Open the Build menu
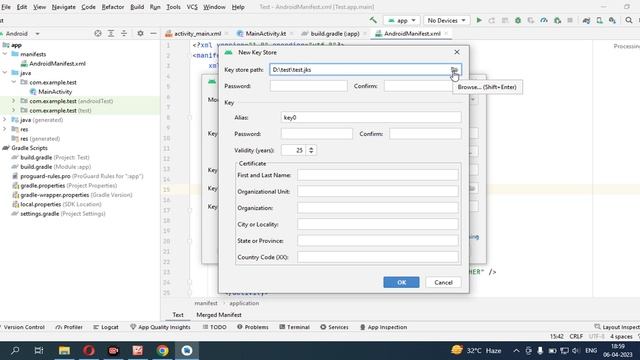This screenshot has height=360, width=640. coord(137,7)
